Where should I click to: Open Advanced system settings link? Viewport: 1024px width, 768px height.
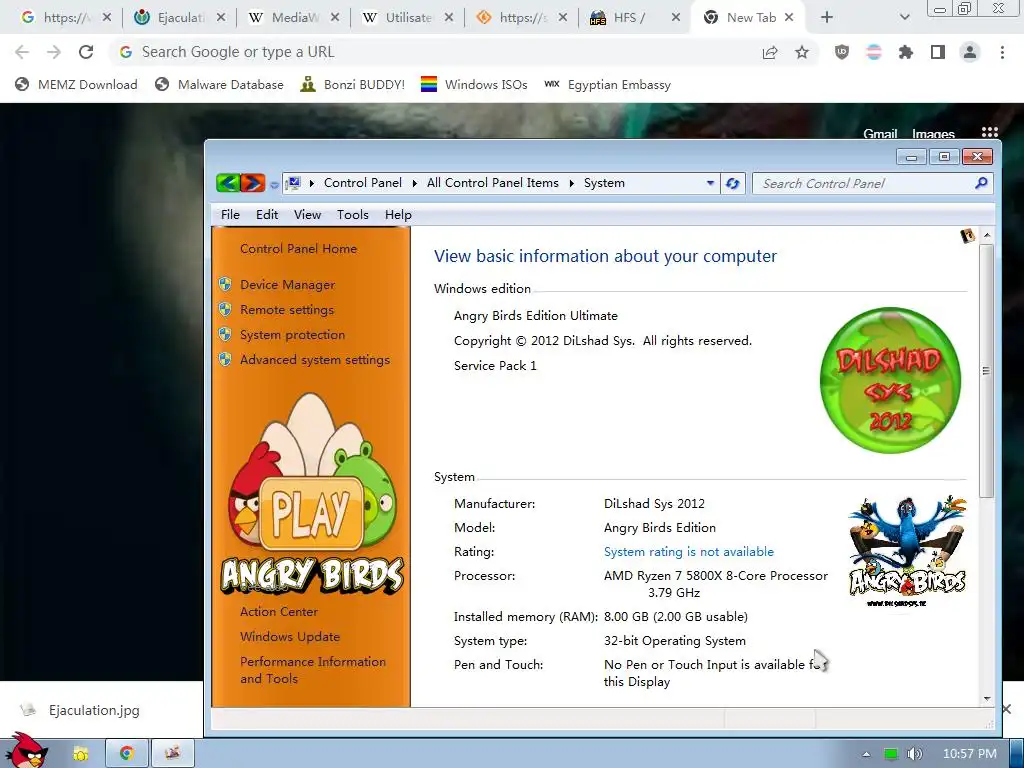(315, 360)
